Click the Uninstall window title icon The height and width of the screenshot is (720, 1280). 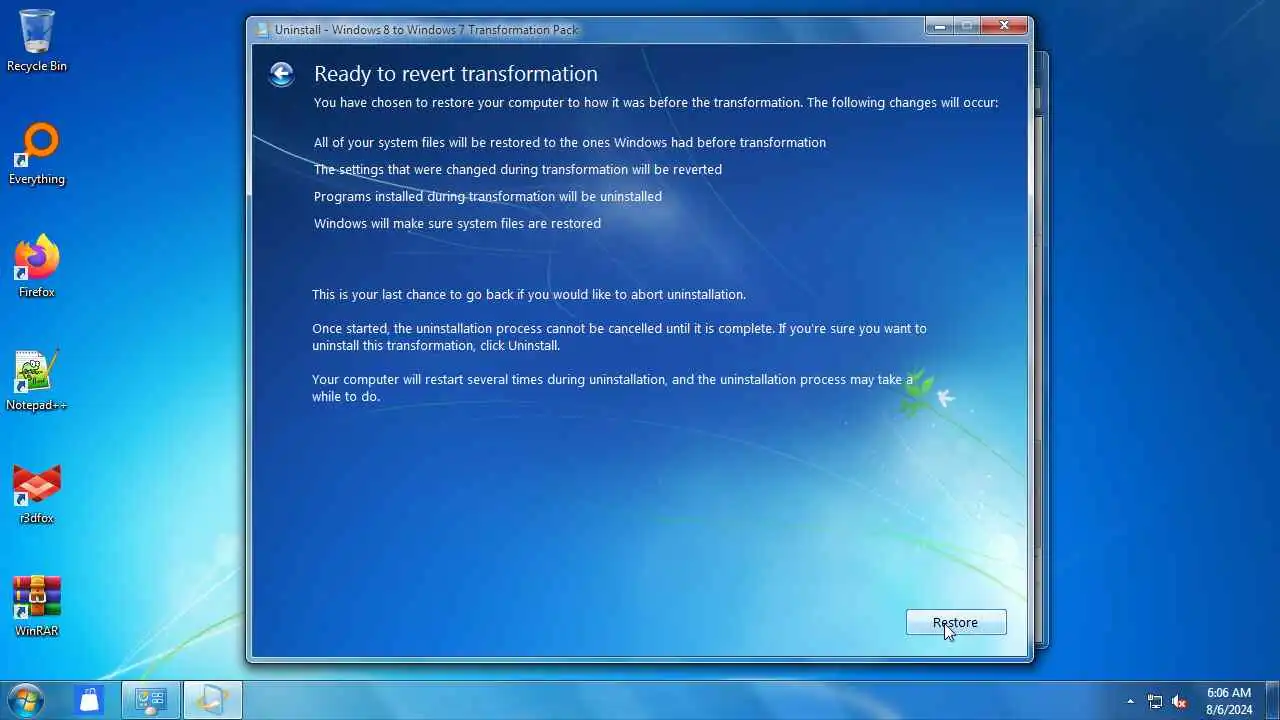tap(263, 30)
